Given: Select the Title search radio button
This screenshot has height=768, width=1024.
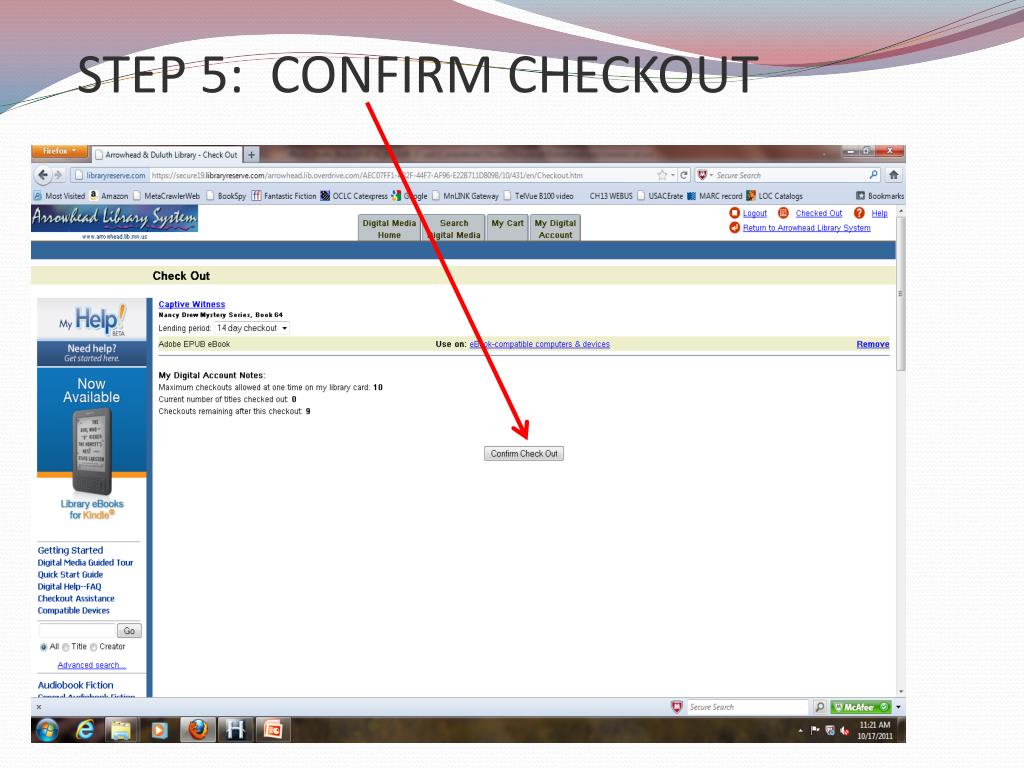Looking at the screenshot, I should 65,647.
